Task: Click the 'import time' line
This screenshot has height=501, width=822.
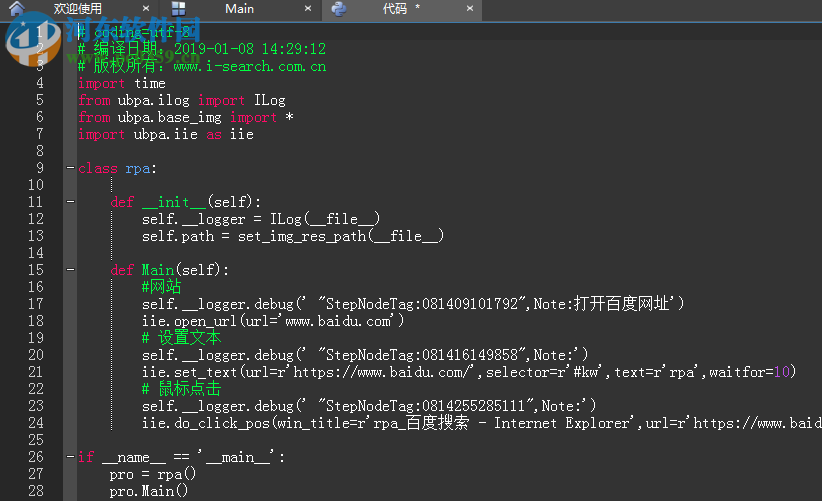Action: 122,83
